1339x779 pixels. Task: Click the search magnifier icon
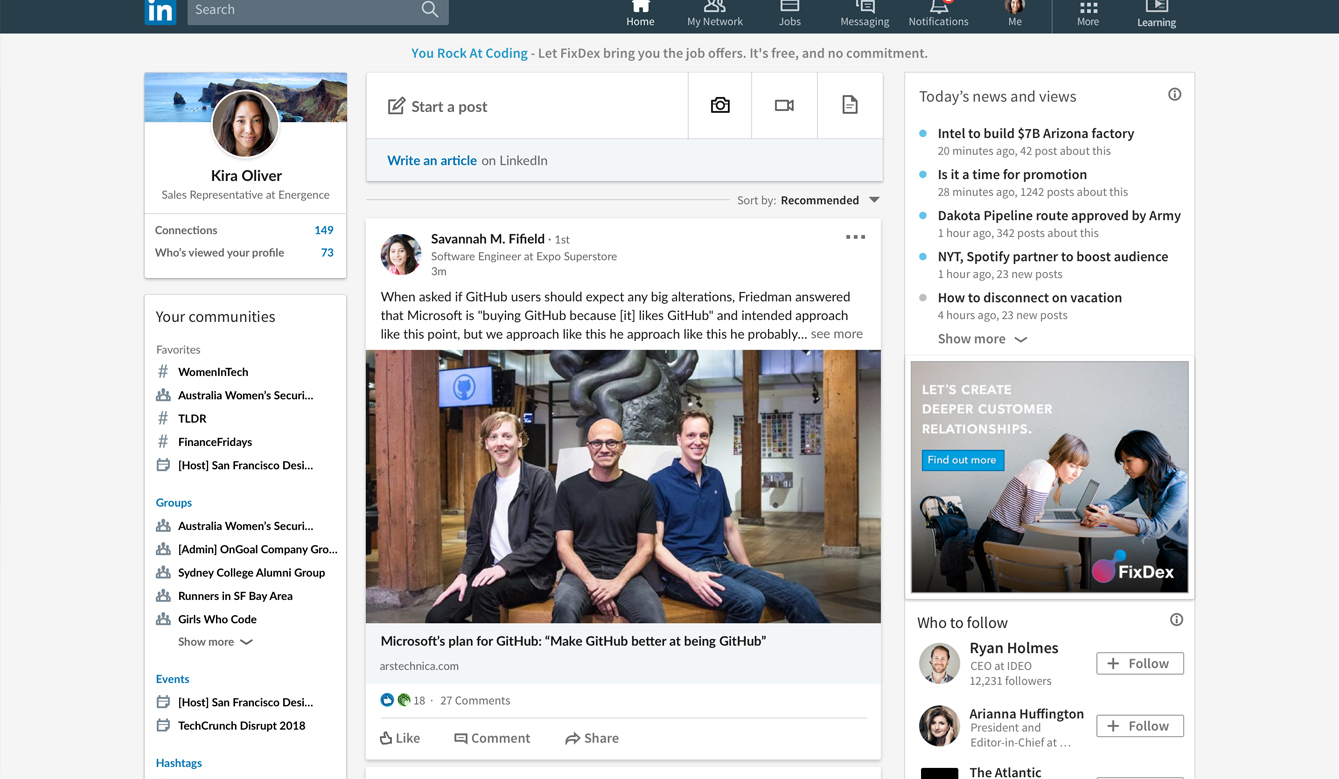click(430, 10)
